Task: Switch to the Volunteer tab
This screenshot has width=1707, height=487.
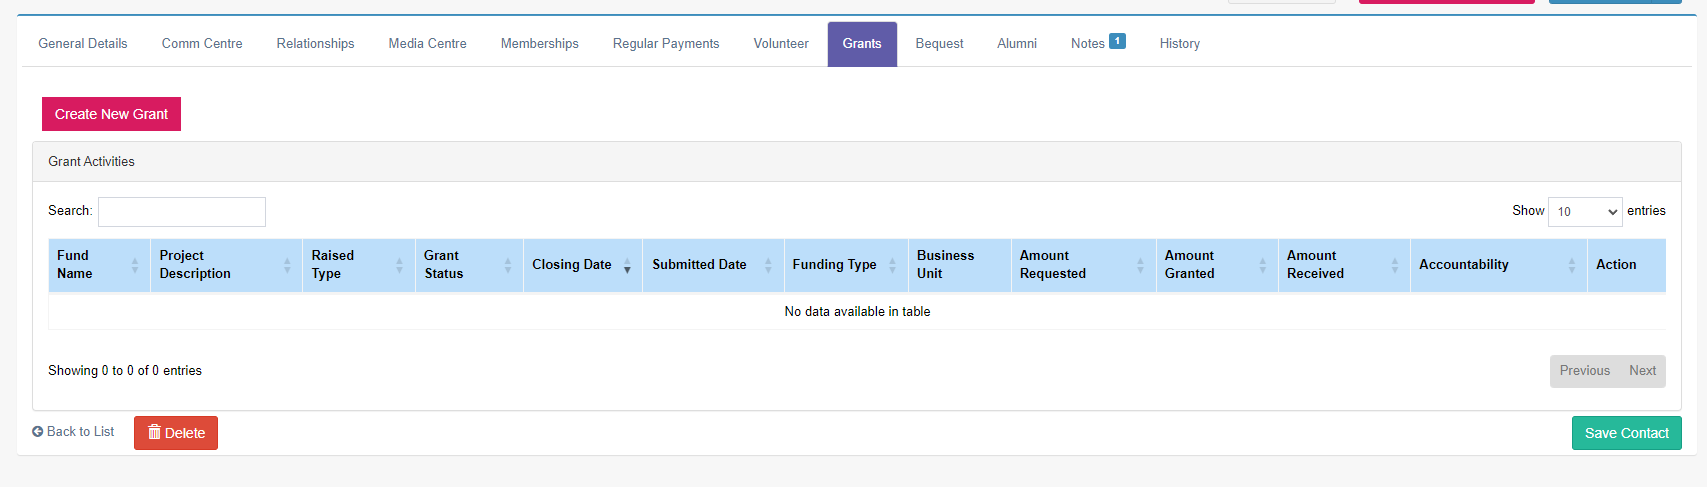Action: 781,44
